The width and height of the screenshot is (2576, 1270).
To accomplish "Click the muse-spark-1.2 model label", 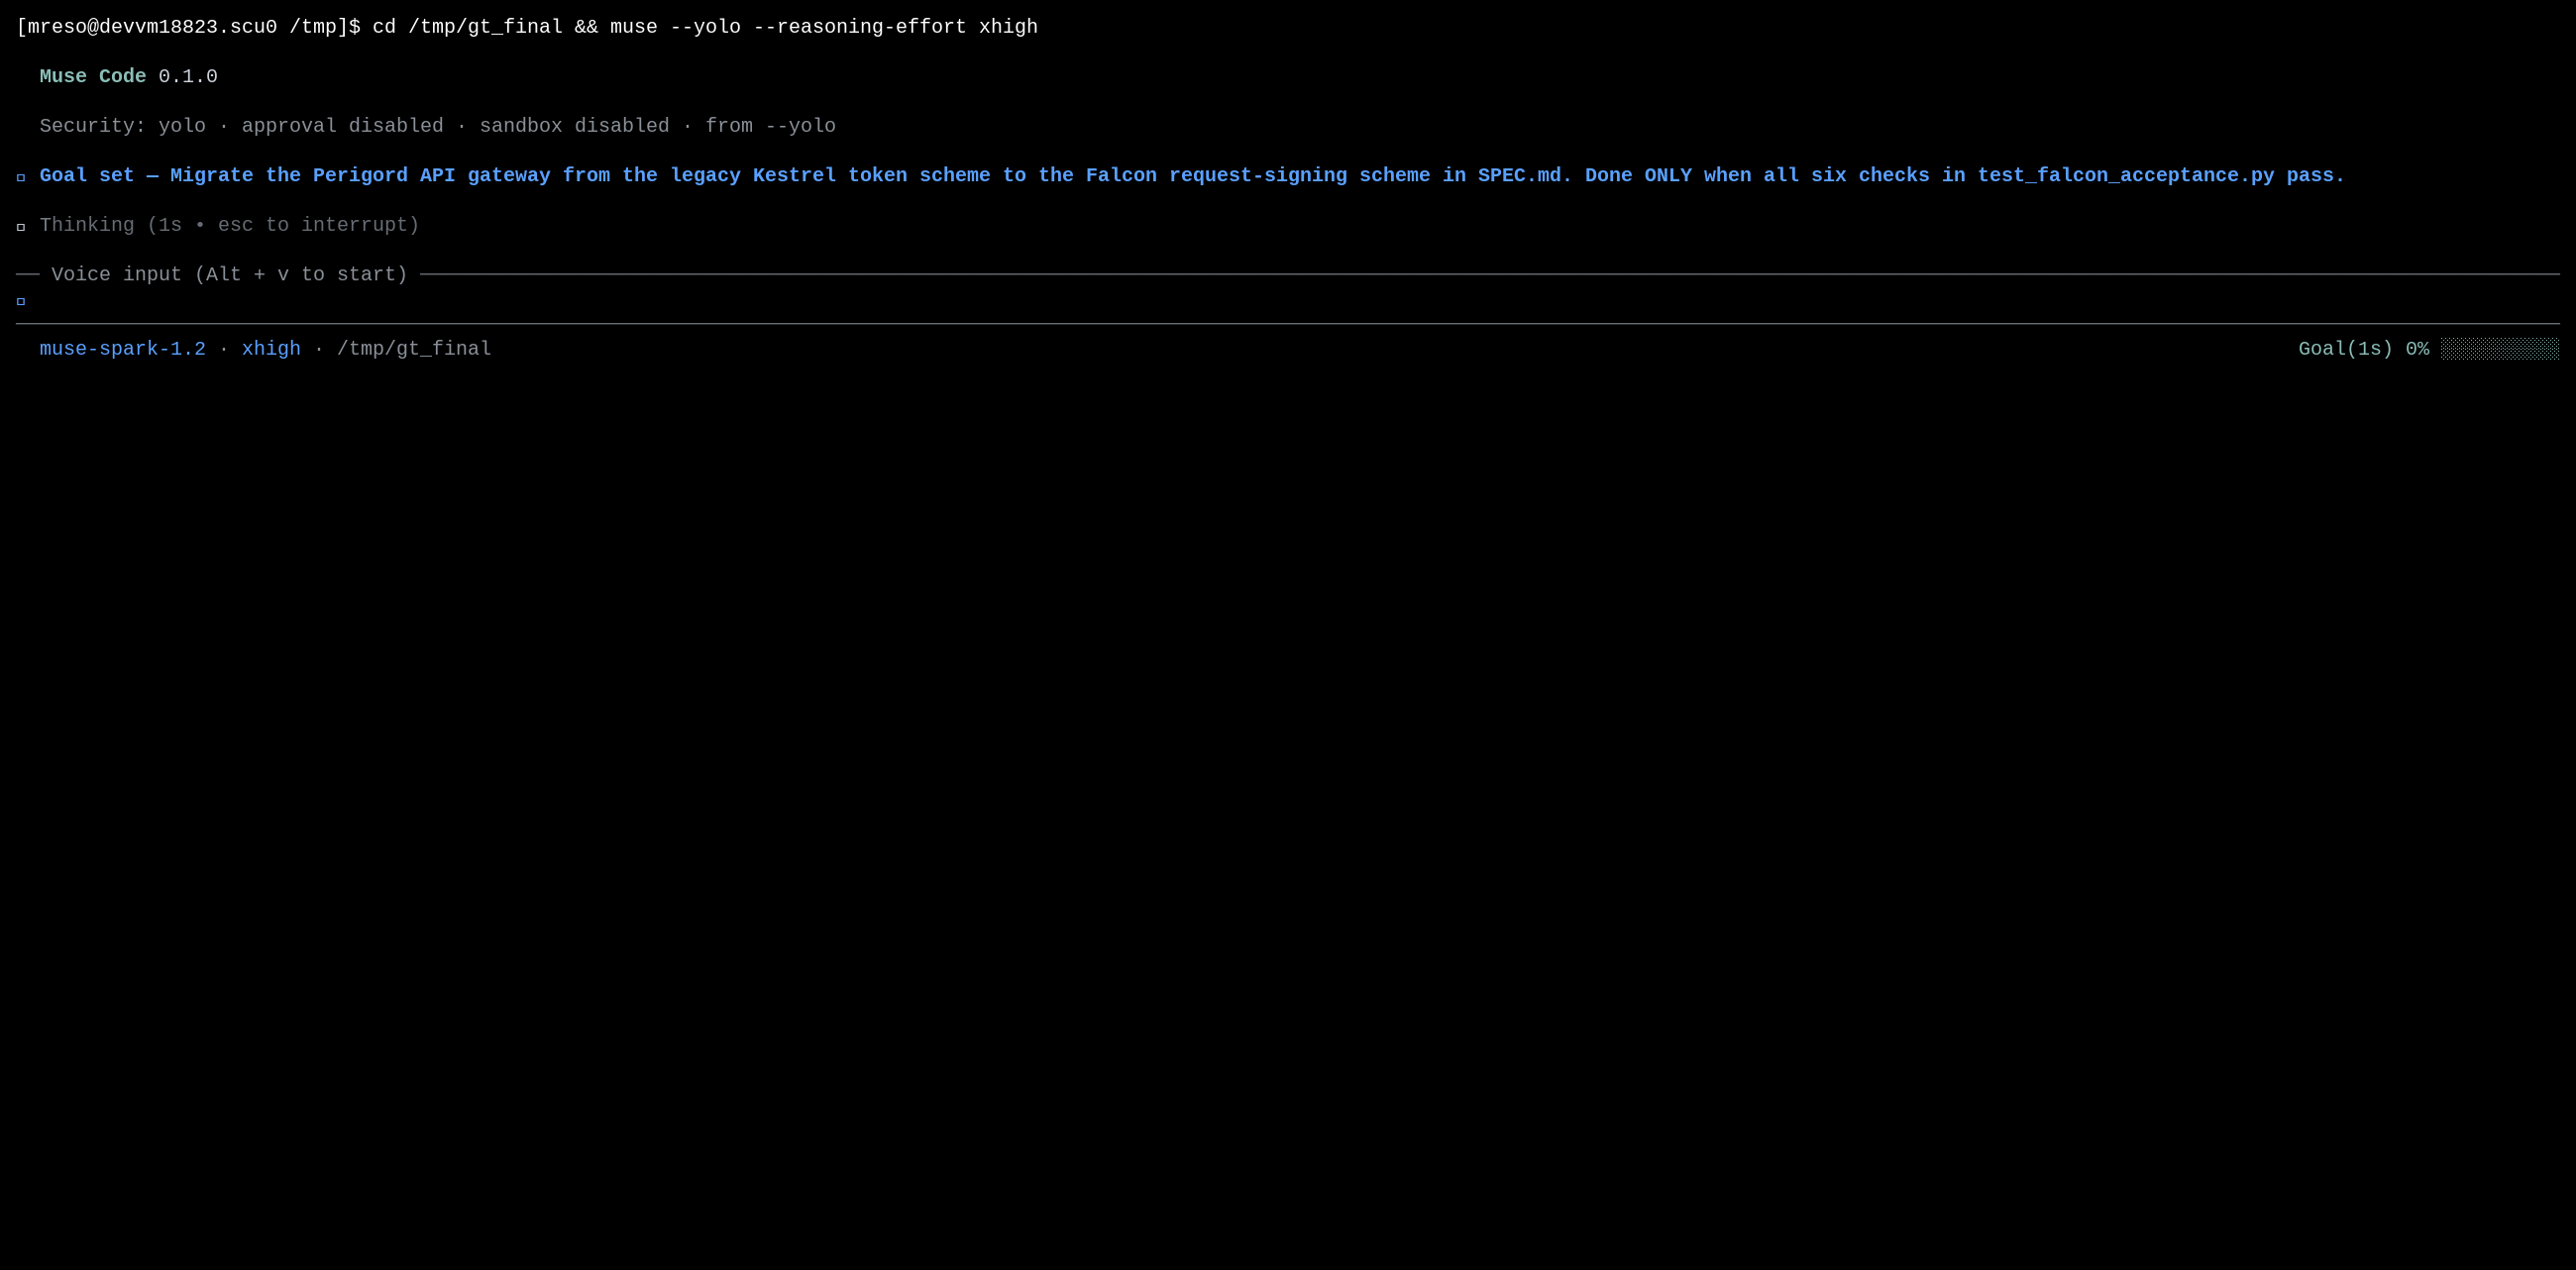I will coord(122,349).
